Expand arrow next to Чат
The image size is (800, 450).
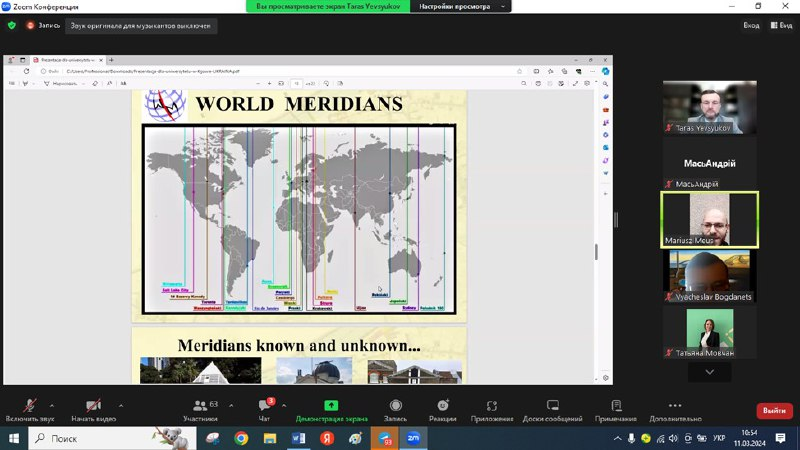(x=284, y=406)
